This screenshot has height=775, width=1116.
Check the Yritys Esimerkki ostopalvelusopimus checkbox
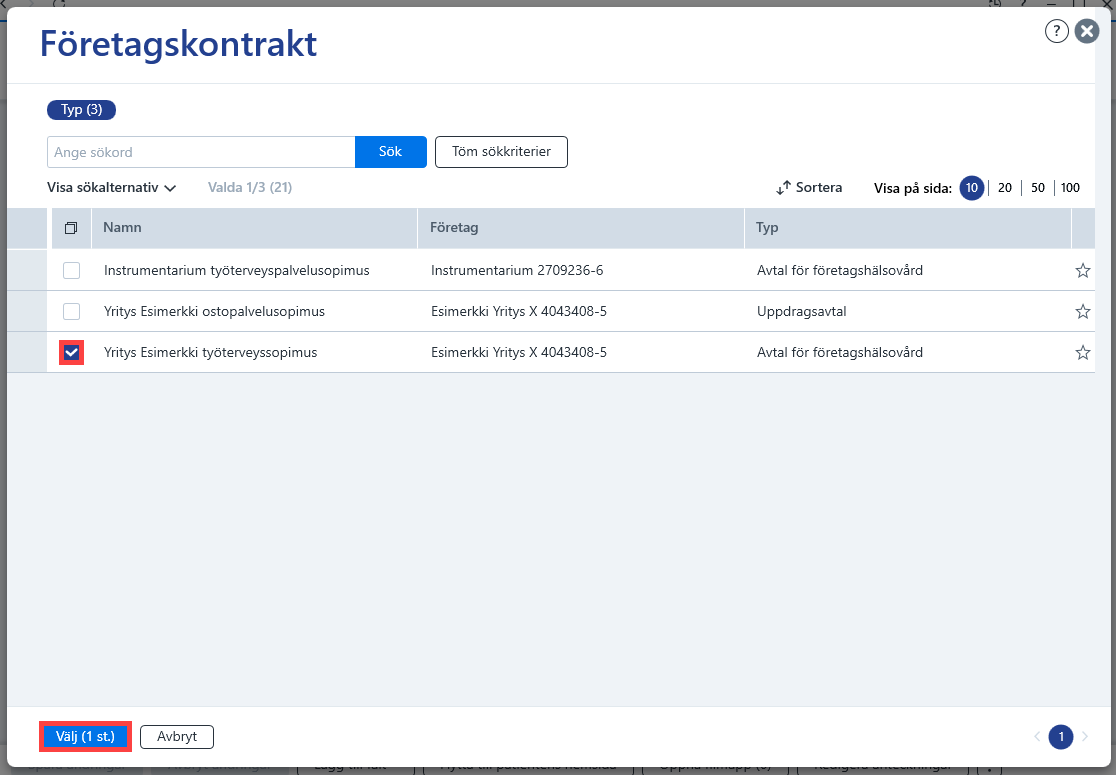tap(71, 312)
